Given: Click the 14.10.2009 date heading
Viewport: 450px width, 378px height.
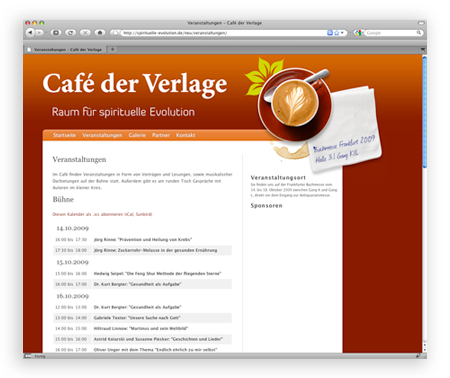Looking at the screenshot, I should [72, 228].
